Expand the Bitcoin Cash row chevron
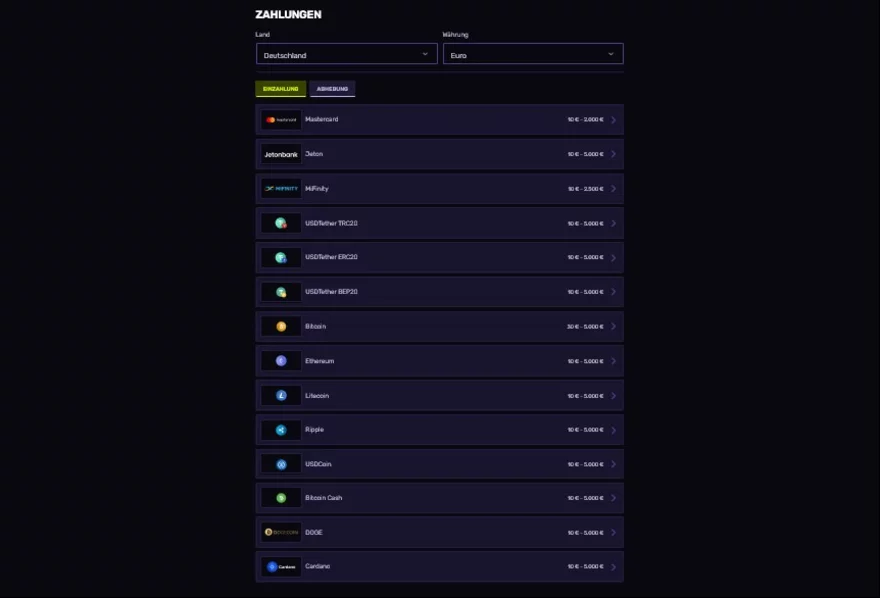 613,498
